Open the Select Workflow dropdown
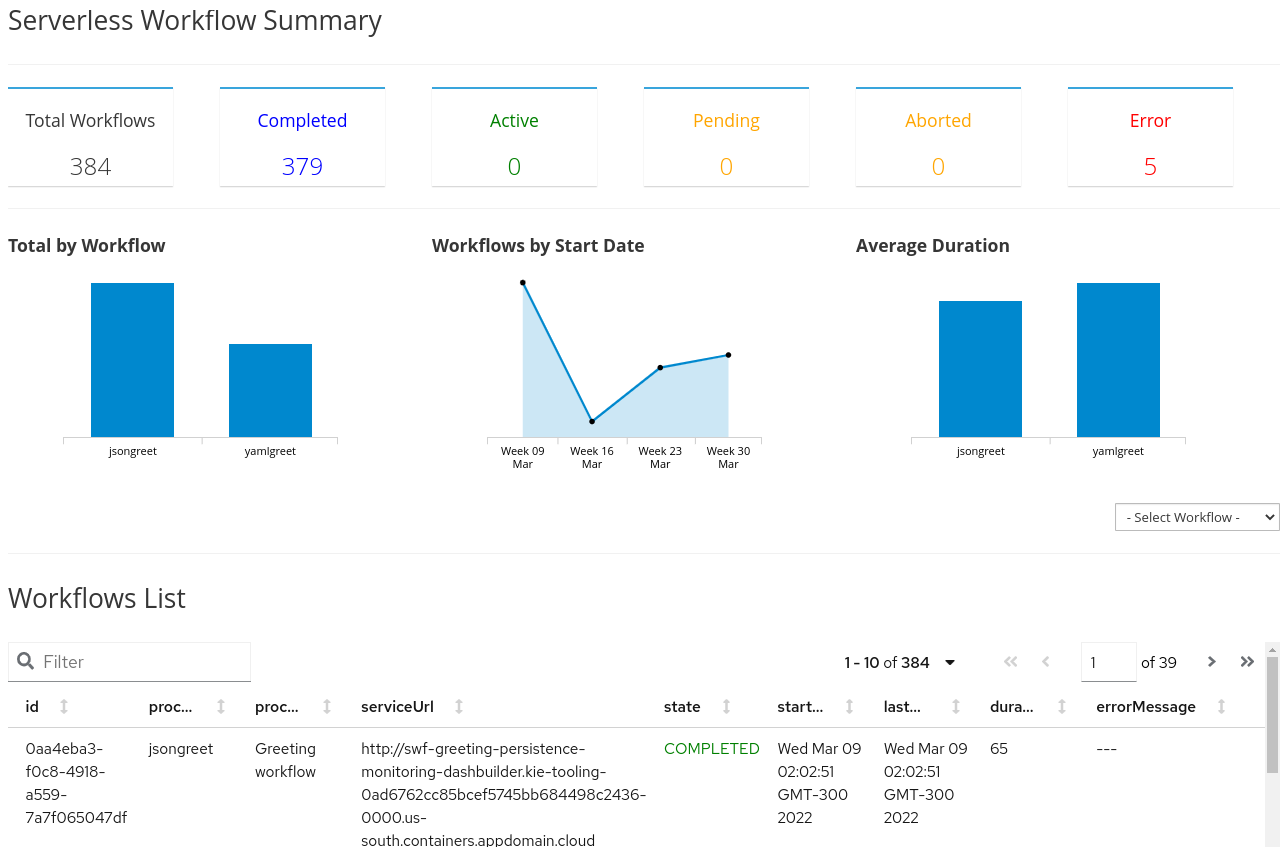The height and width of the screenshot is (847, 1280). pos(1197,517)
